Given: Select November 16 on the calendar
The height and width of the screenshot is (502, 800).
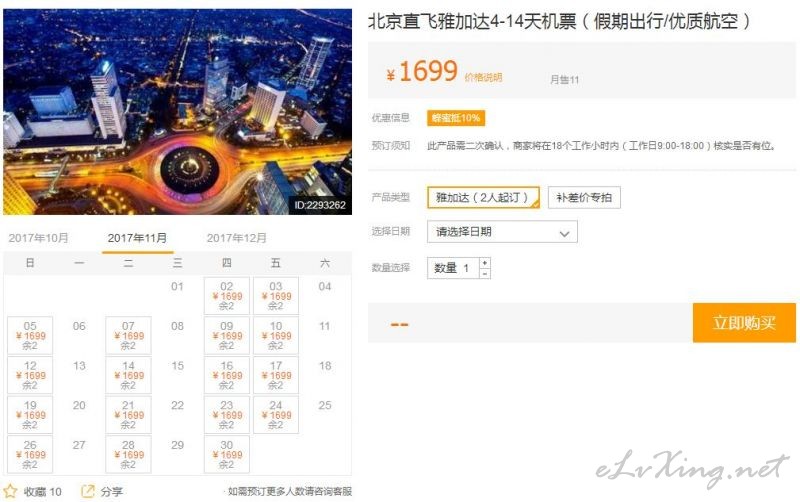Looking at the screenshot, I should (x=227, y=375).
